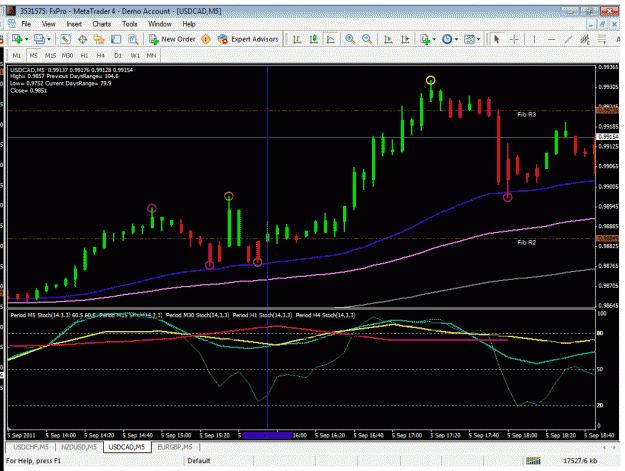Select the Trendline drawing tool
This screenshot has height=471, width=625.
(x=568, y=39)
